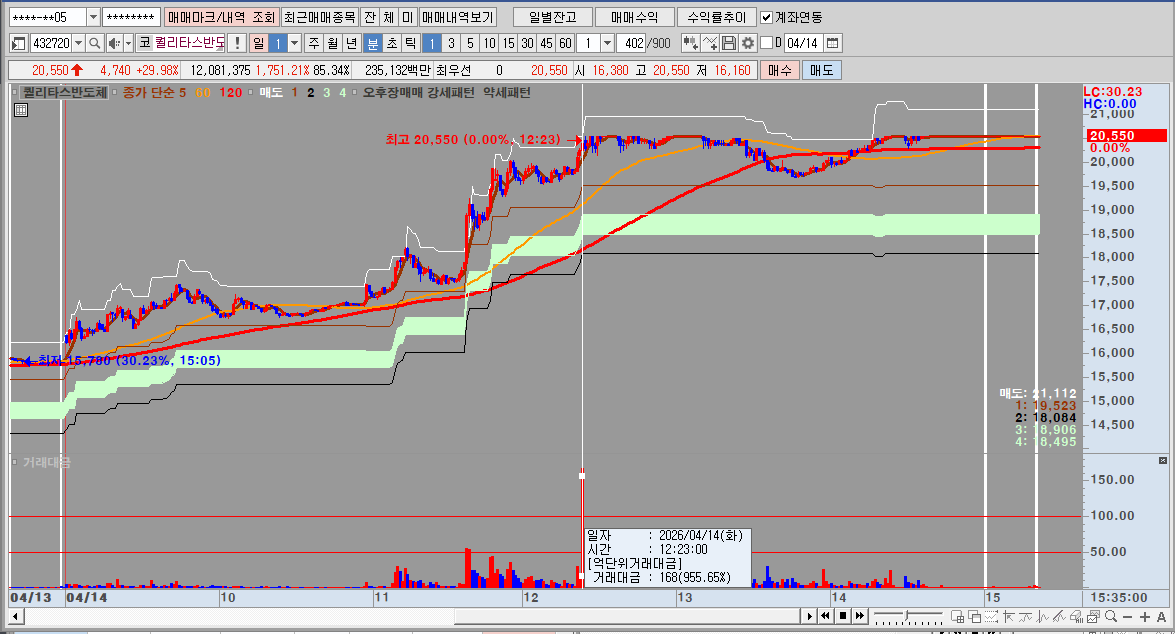Click the data grid icon on the chart
This screenshot has width=1175, height=634.
point(21,110)
